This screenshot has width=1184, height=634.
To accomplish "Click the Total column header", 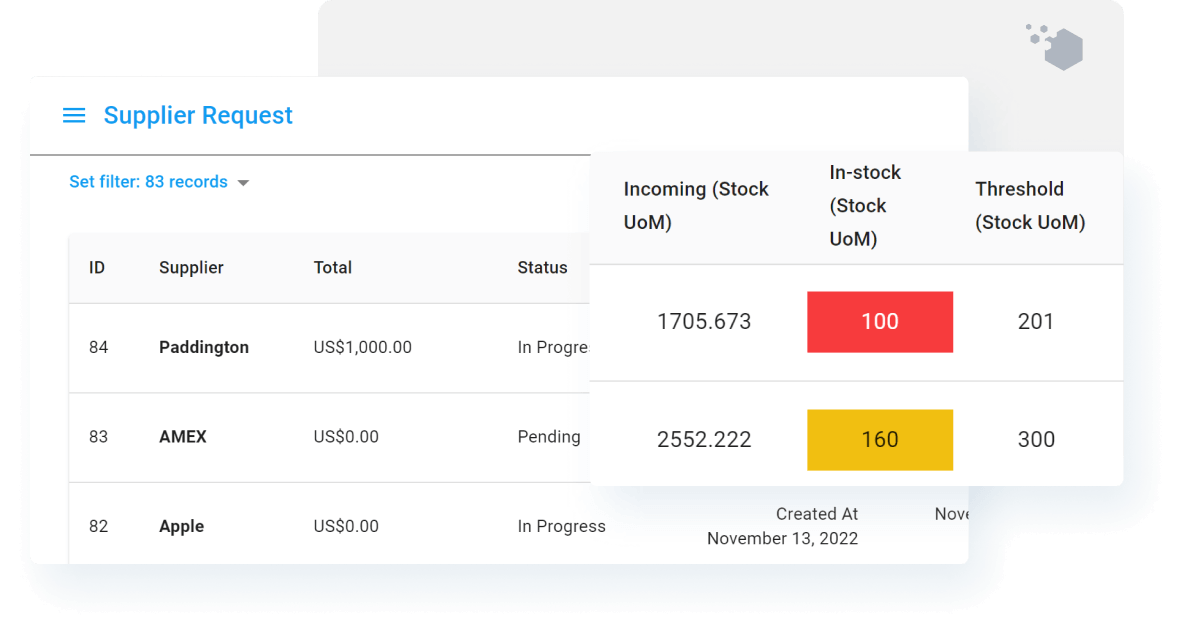I will [x=333, y=268].
